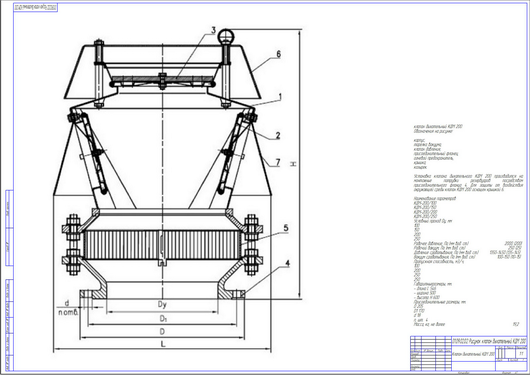530x375 pixels.
Task: Select the sheet number cell reading 11
Action: (x=521, y=353)
